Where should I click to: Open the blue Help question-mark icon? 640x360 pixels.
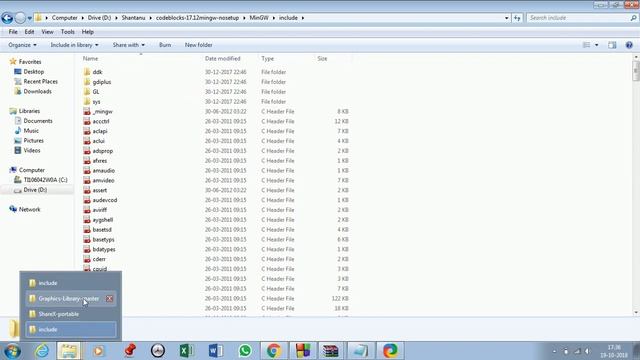pyautogui.click(x=629, y=45)
